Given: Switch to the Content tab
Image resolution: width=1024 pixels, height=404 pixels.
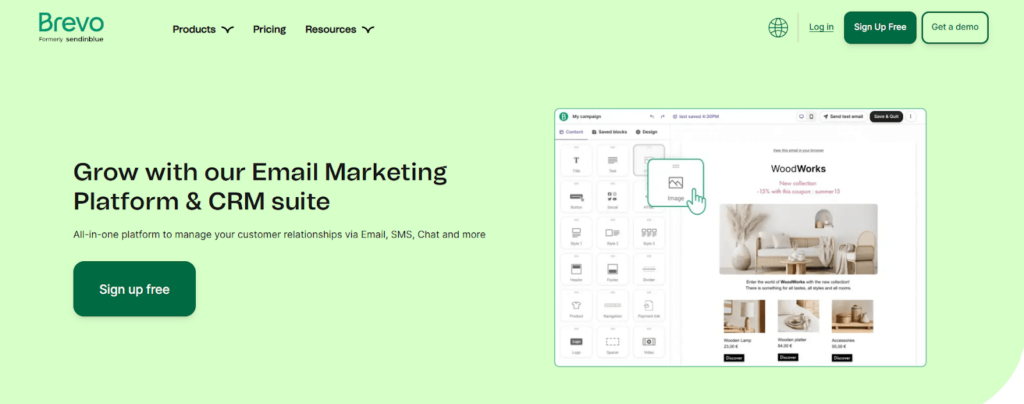Looking at the screenshot, I should point(571,132).
